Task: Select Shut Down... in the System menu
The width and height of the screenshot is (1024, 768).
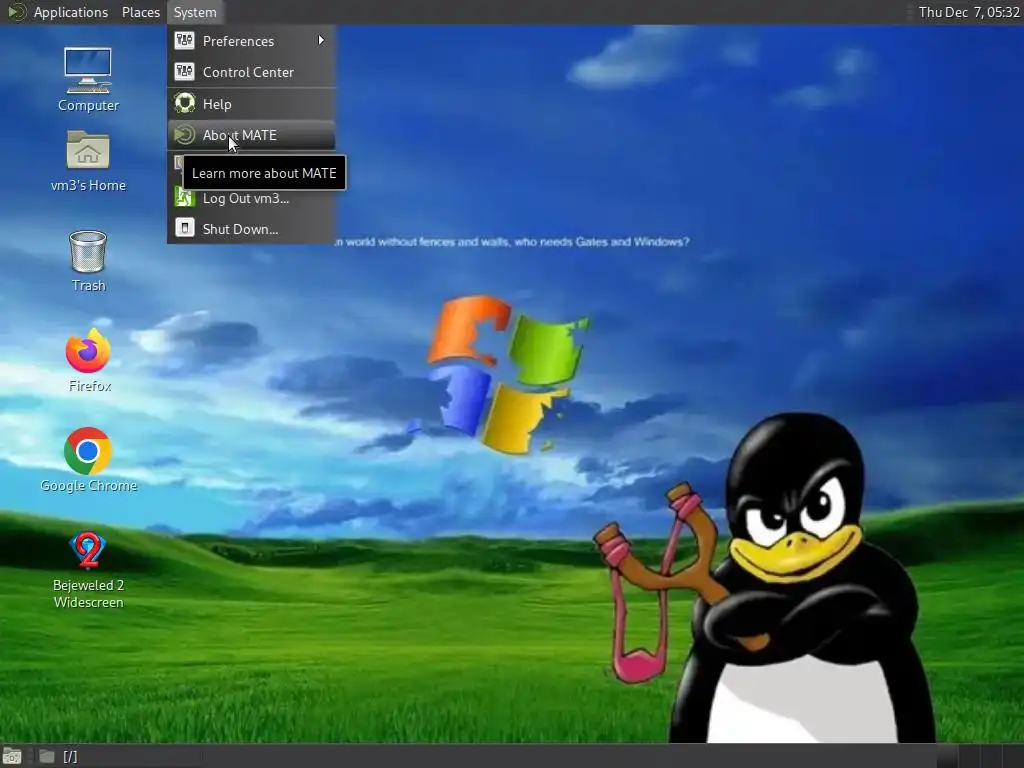Action: (x=251, y=229)
